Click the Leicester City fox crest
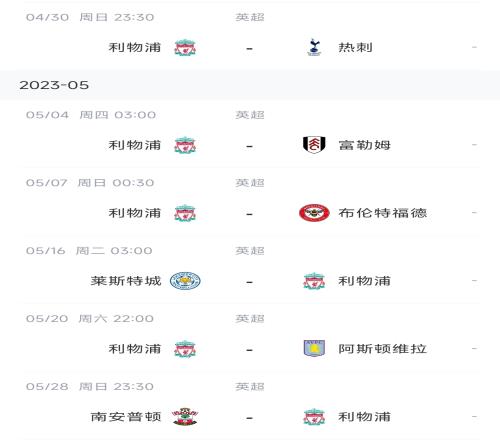The image size is (500, 440). [185, 281]
